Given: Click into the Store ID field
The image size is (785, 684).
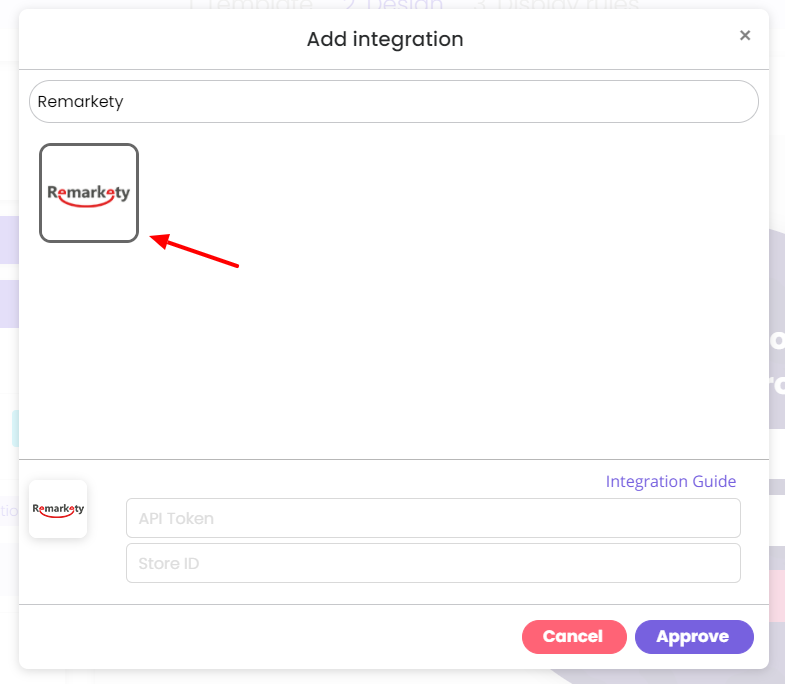Looking at the screenshot, I should [x=433, y=563].
